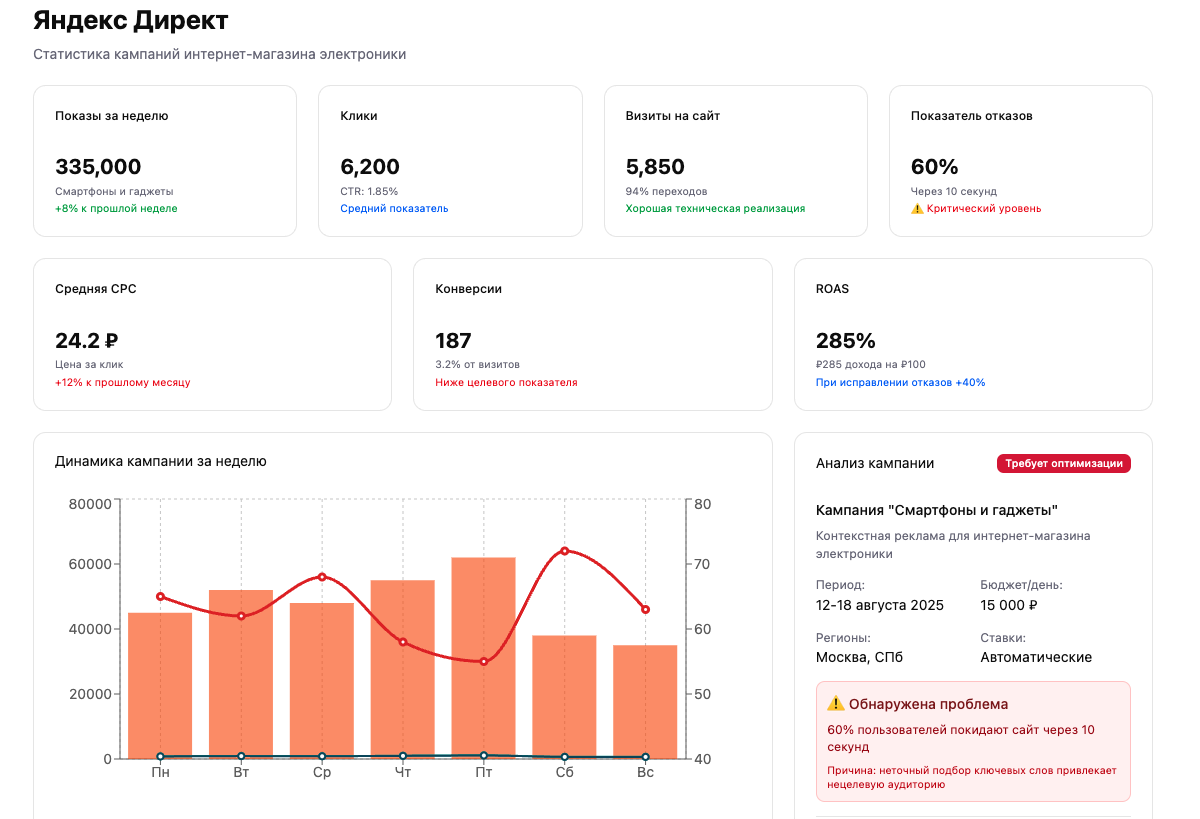Select the 5,850 visits value
This screenshot has width=1200, height=819.
click(655, 167)
